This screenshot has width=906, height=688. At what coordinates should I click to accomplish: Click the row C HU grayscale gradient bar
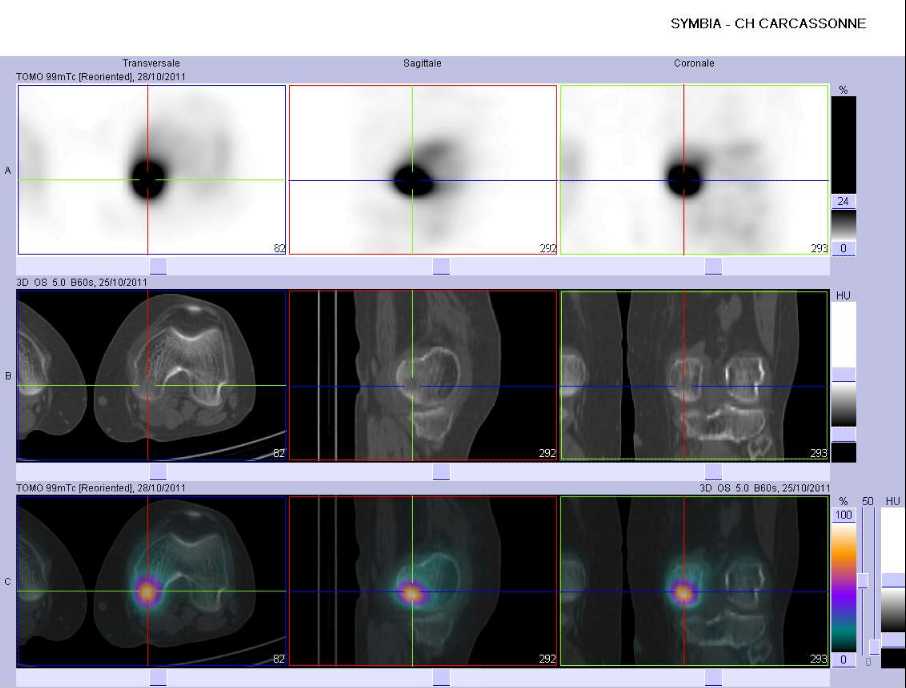(893, 610)
